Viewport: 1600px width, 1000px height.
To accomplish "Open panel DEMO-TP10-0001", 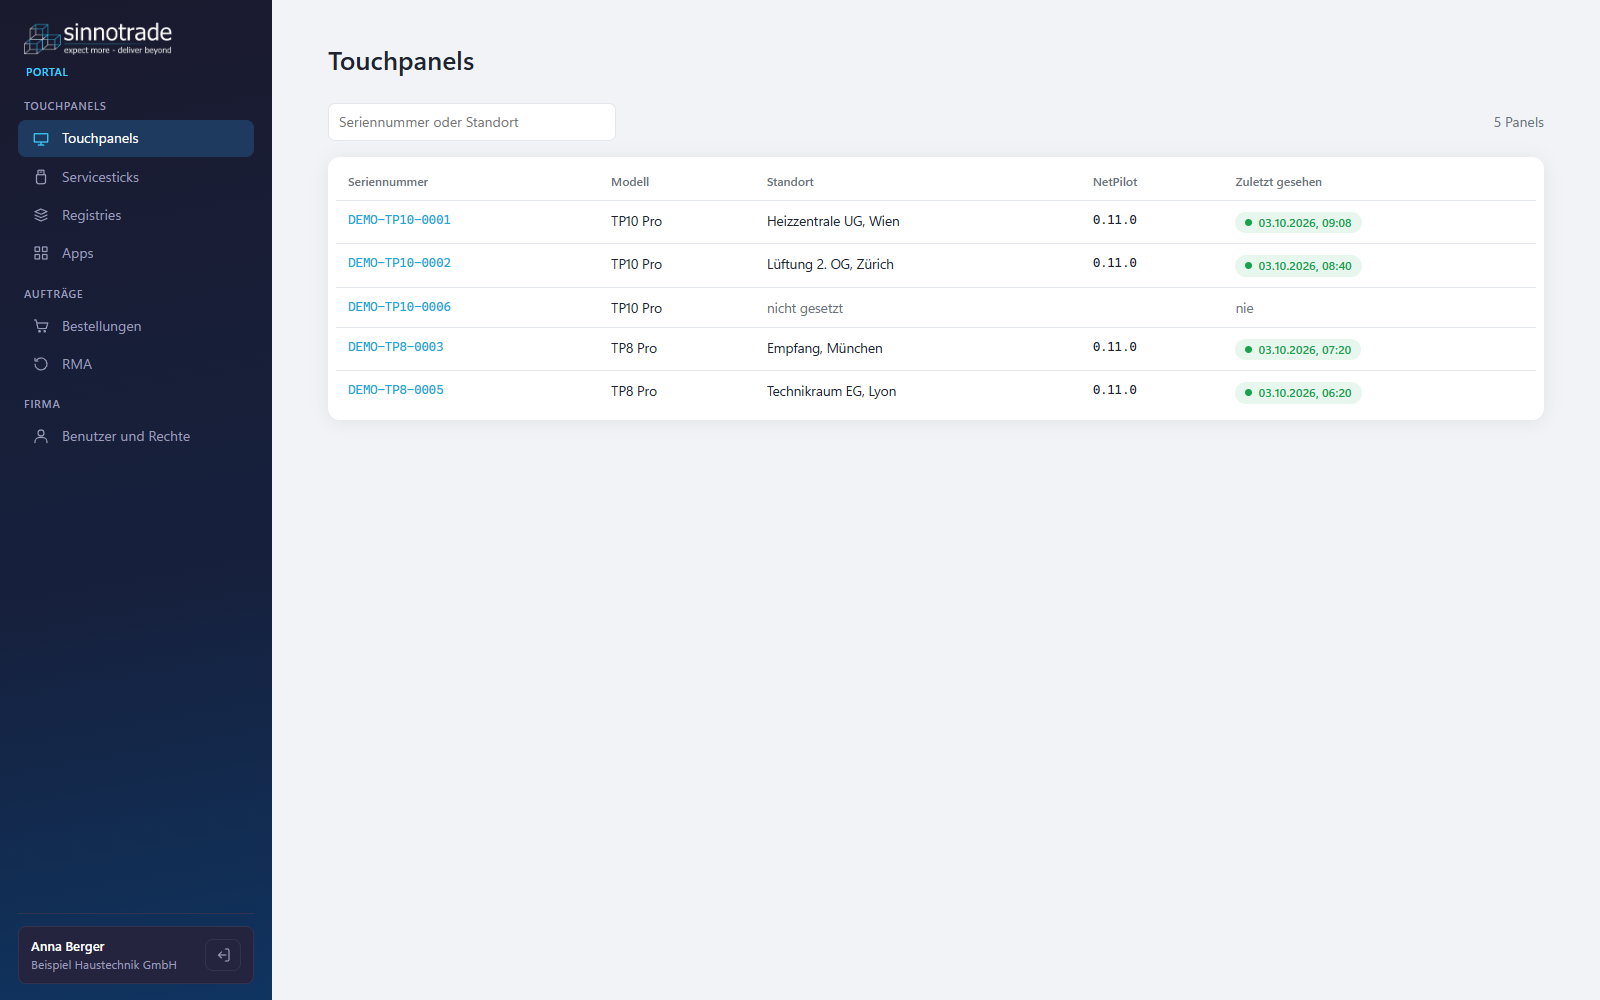I will tap(399, 220).
